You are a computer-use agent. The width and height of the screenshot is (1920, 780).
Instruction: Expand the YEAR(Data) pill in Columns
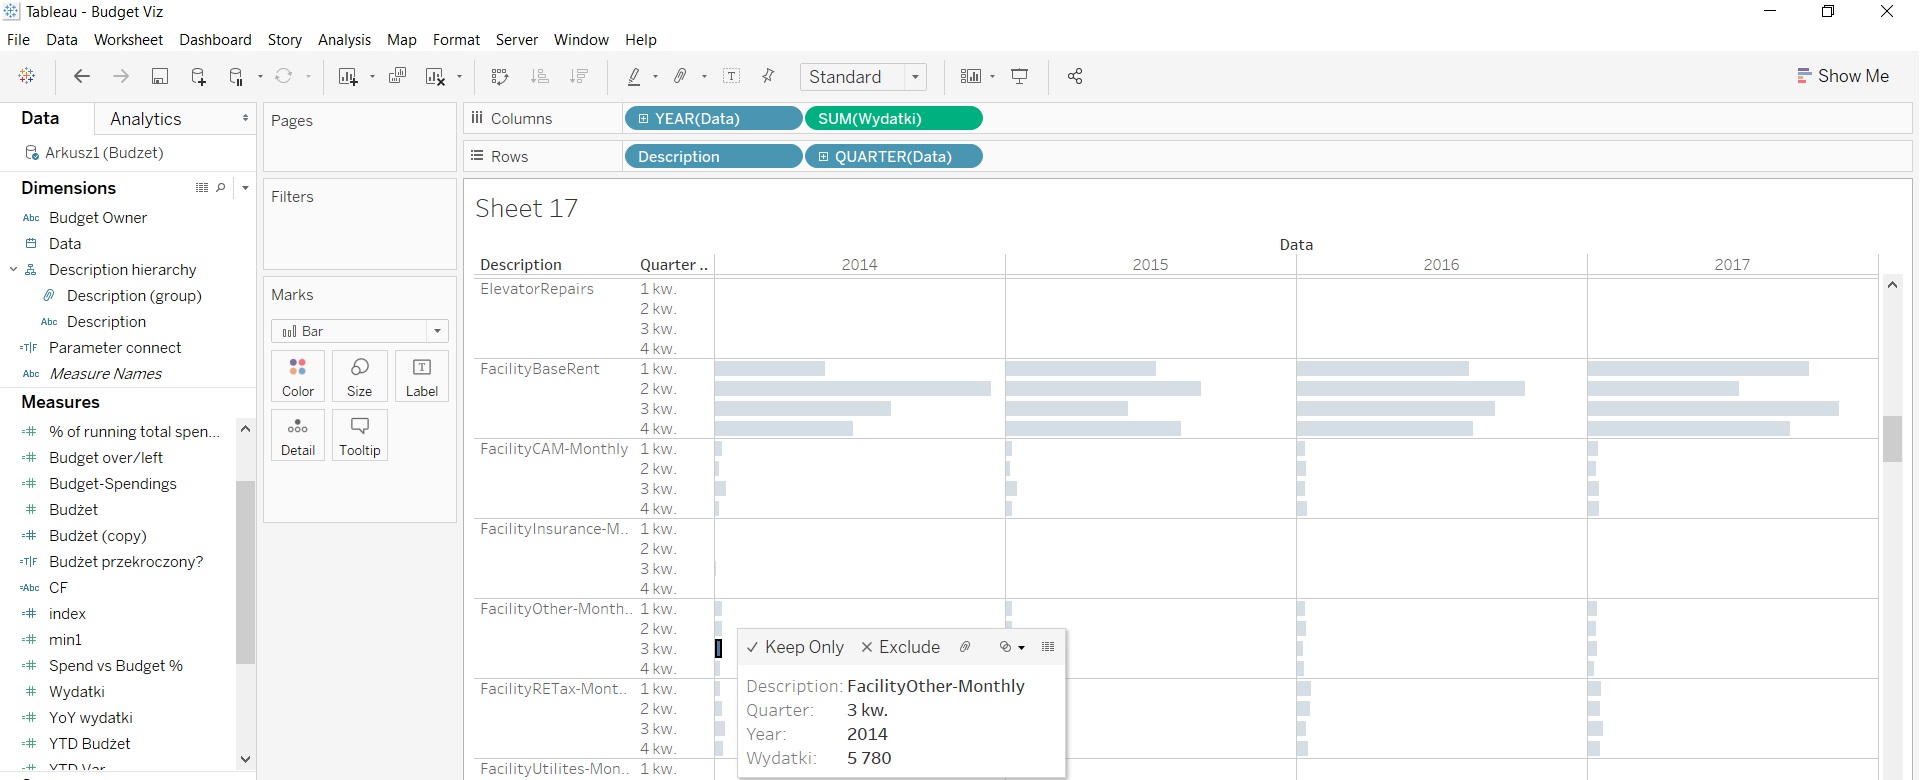coord(643,119)
